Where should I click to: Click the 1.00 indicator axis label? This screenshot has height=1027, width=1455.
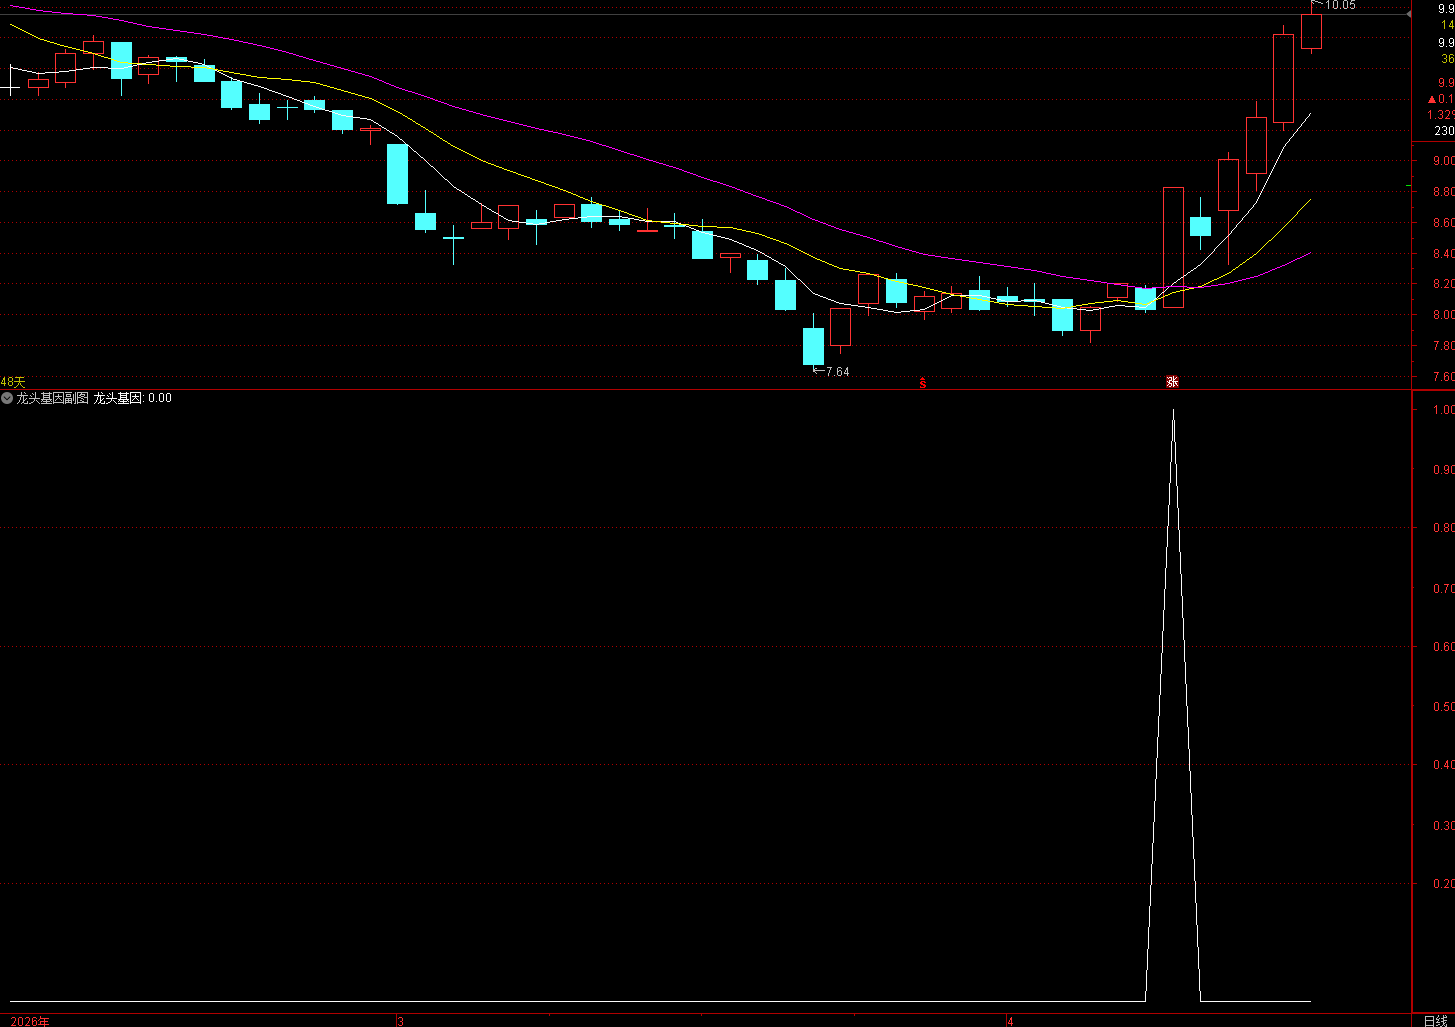(1443, 410)
